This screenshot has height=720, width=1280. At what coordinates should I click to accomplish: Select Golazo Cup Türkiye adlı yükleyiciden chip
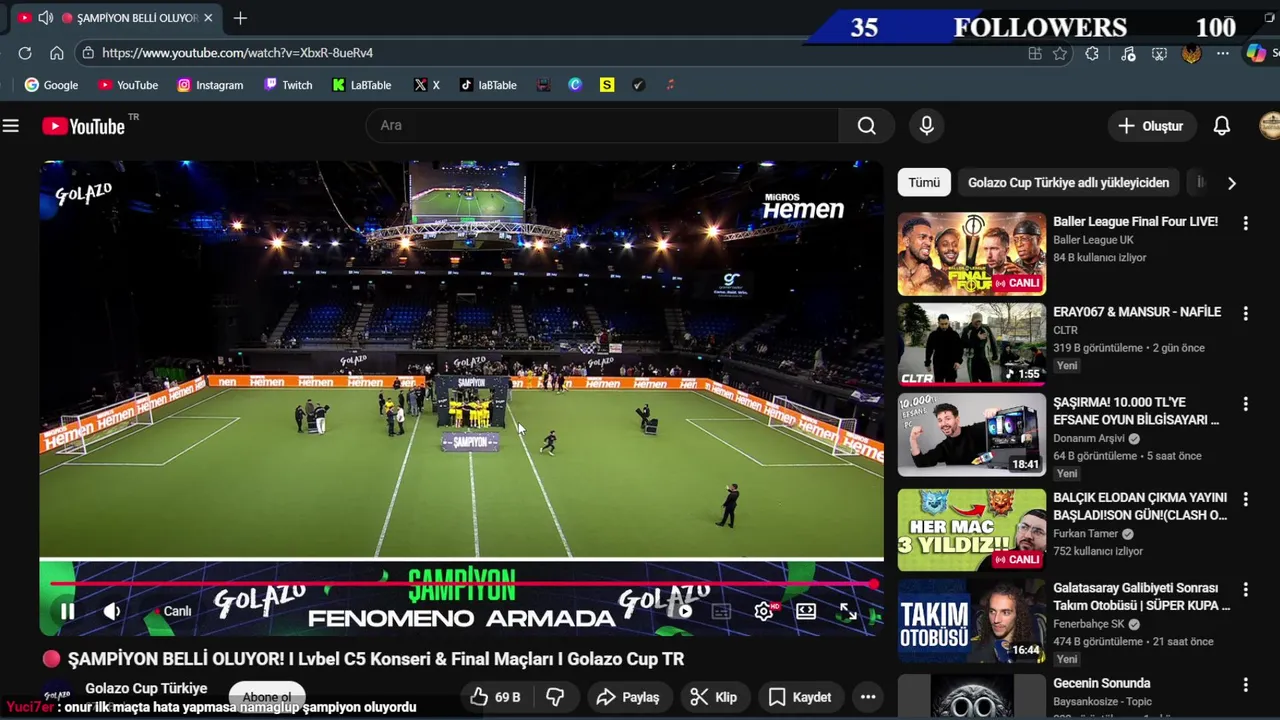[1068, 183]
